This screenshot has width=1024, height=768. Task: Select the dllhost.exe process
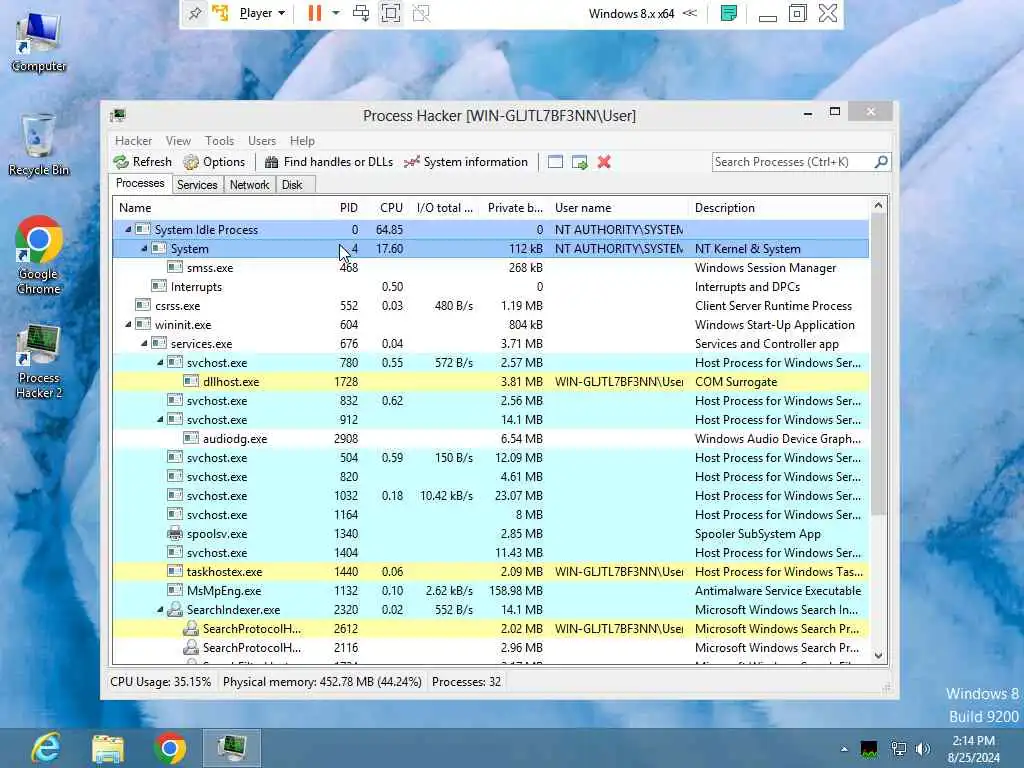(x=491, y=381)
